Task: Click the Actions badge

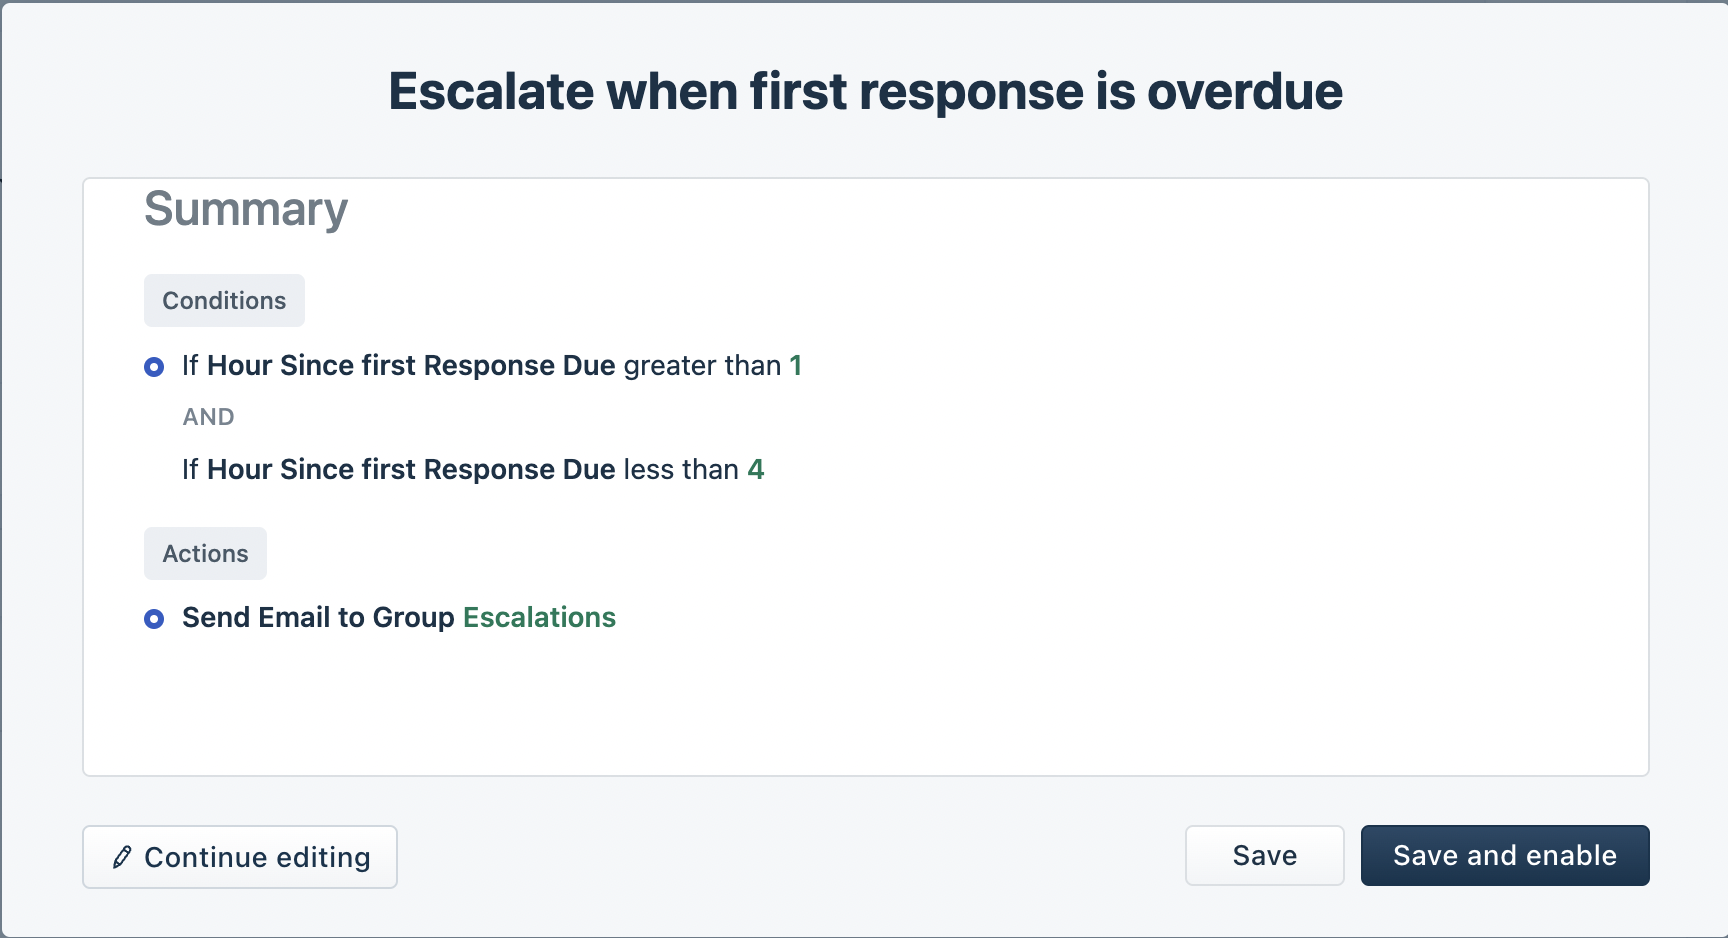Action: 205,553
